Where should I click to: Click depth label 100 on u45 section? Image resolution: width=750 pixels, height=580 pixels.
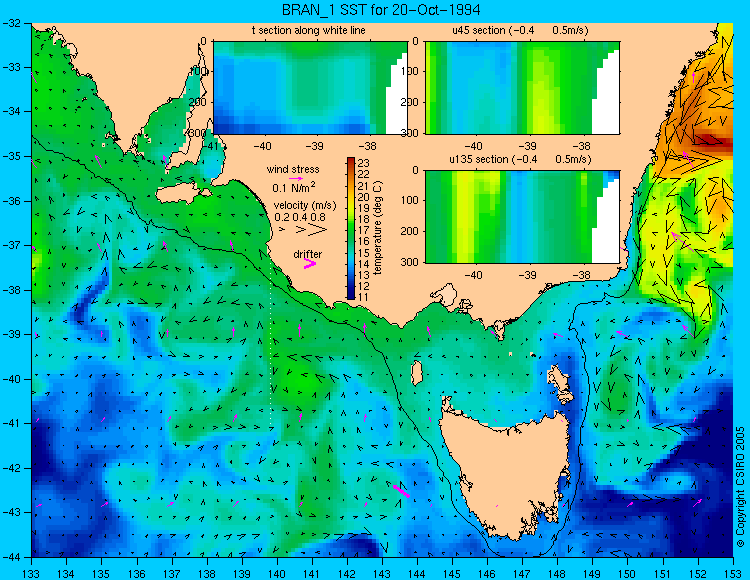tap(410, 71)
